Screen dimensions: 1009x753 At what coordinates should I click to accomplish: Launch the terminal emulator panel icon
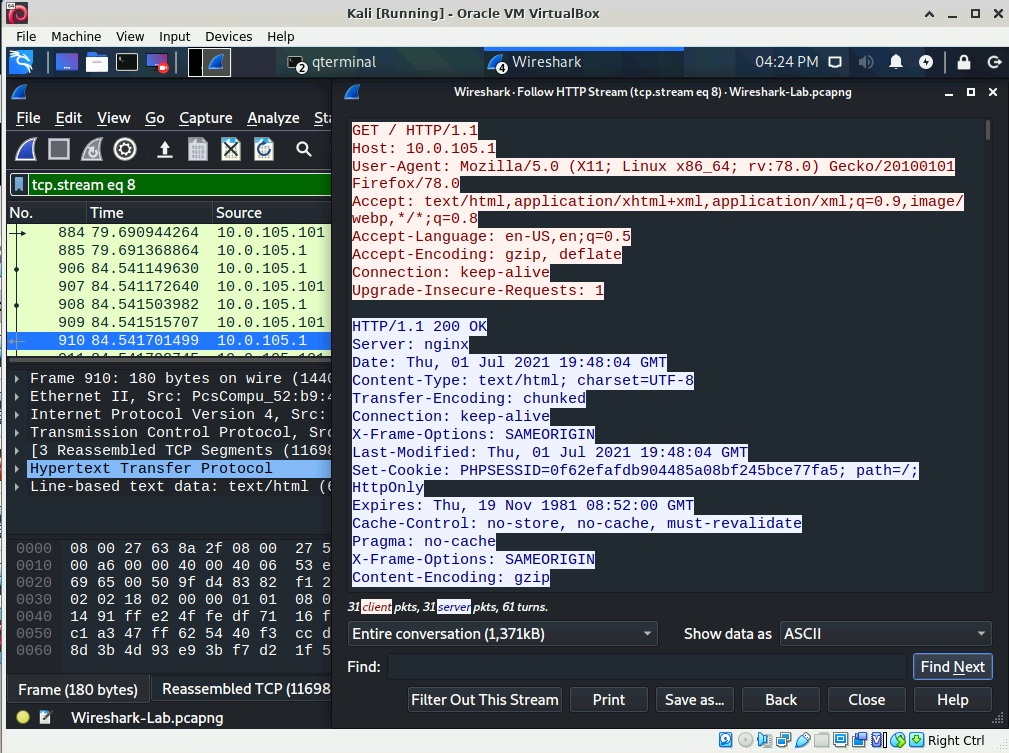[127, 62]
